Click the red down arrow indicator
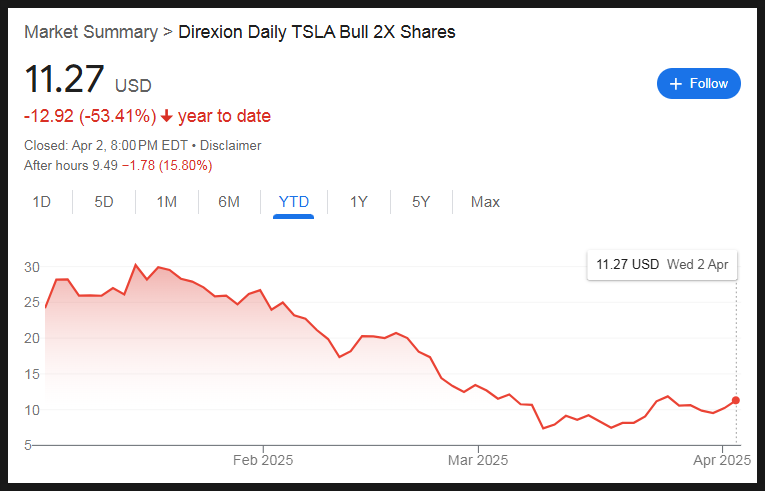 165,116
